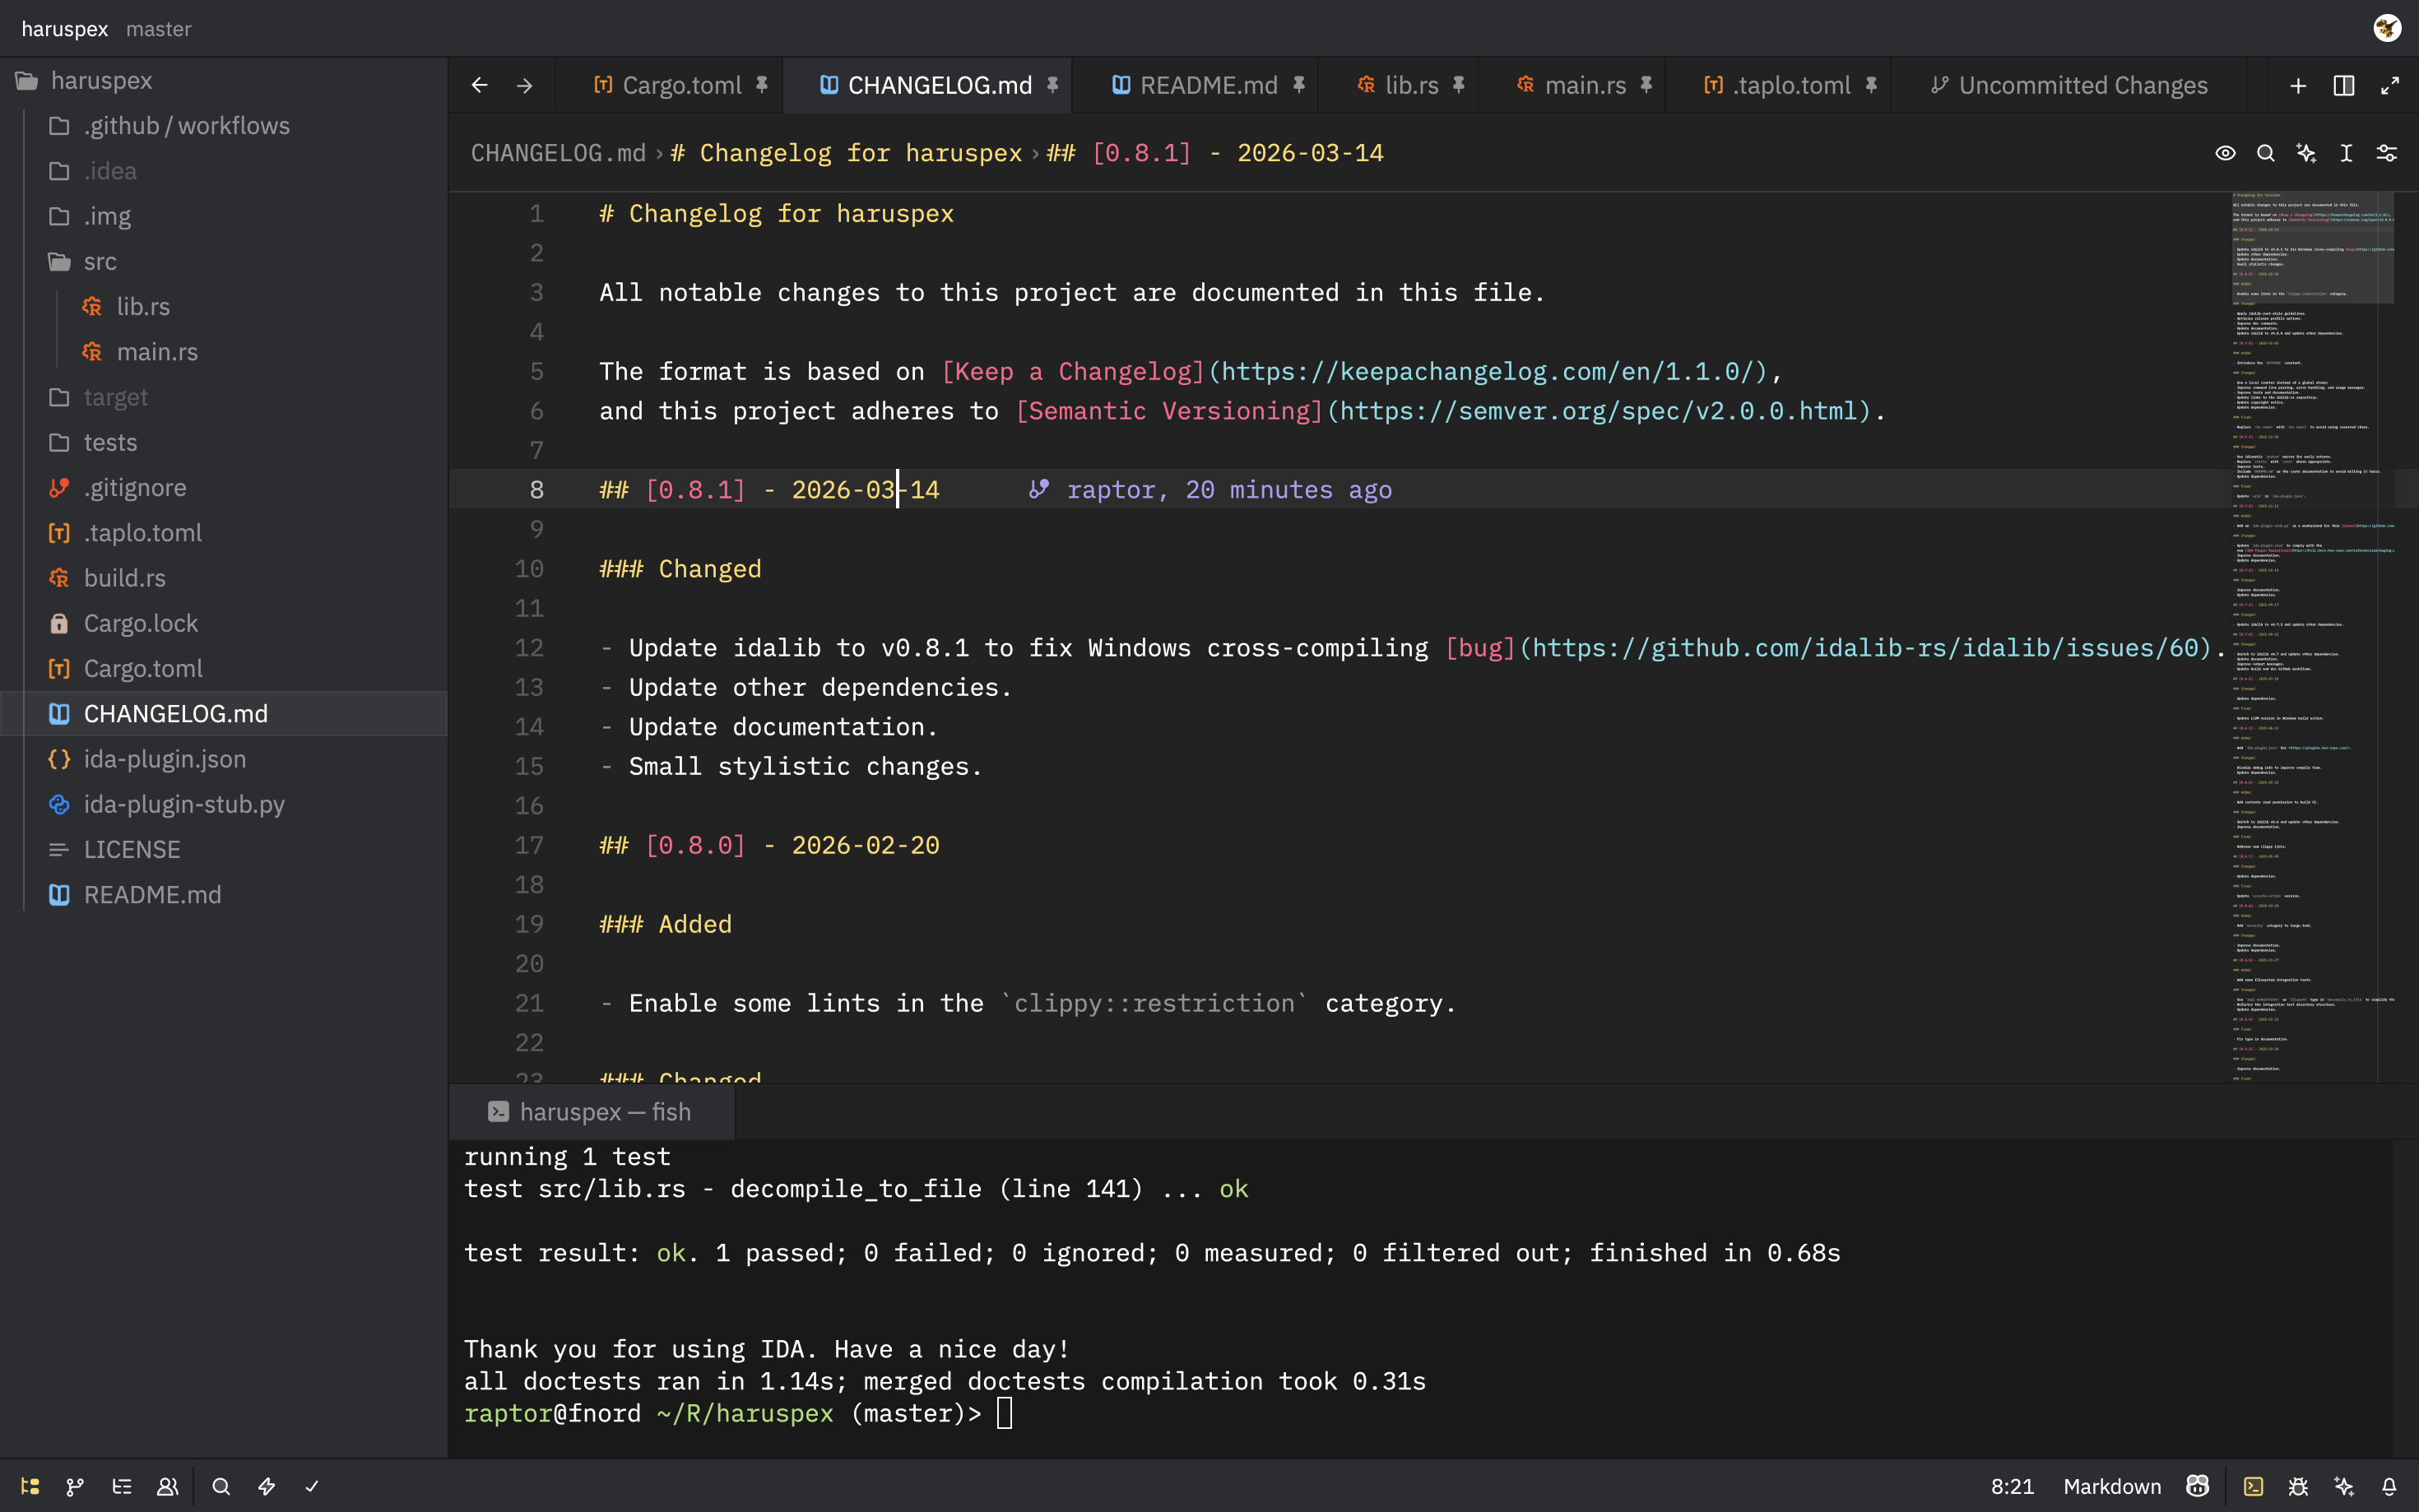
Task: Open project search from the status bar magnifier
Action: pyautogui.click(x=221, y=1487)
